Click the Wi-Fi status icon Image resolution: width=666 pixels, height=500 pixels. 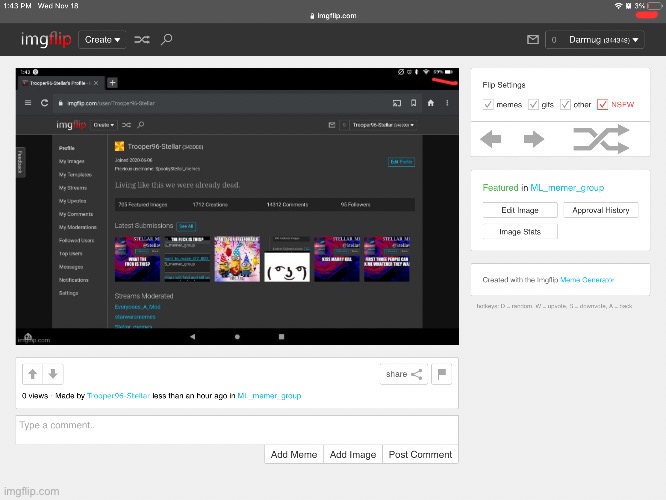click(618, 6)
